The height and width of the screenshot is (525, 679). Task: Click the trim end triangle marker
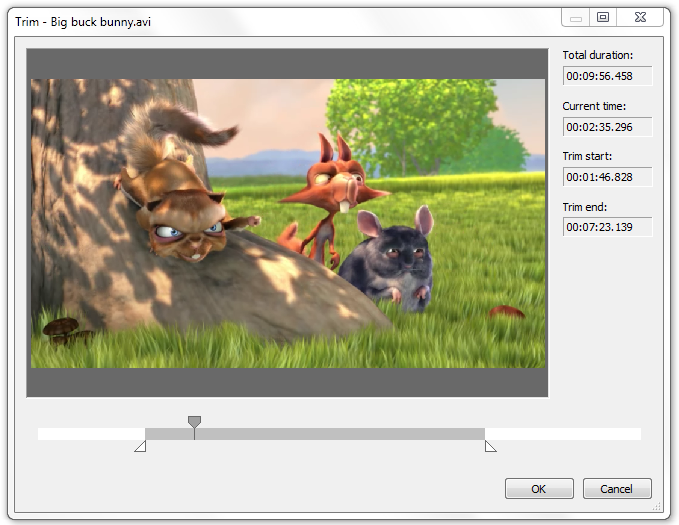pyautogui.click(x=491, y=446)
